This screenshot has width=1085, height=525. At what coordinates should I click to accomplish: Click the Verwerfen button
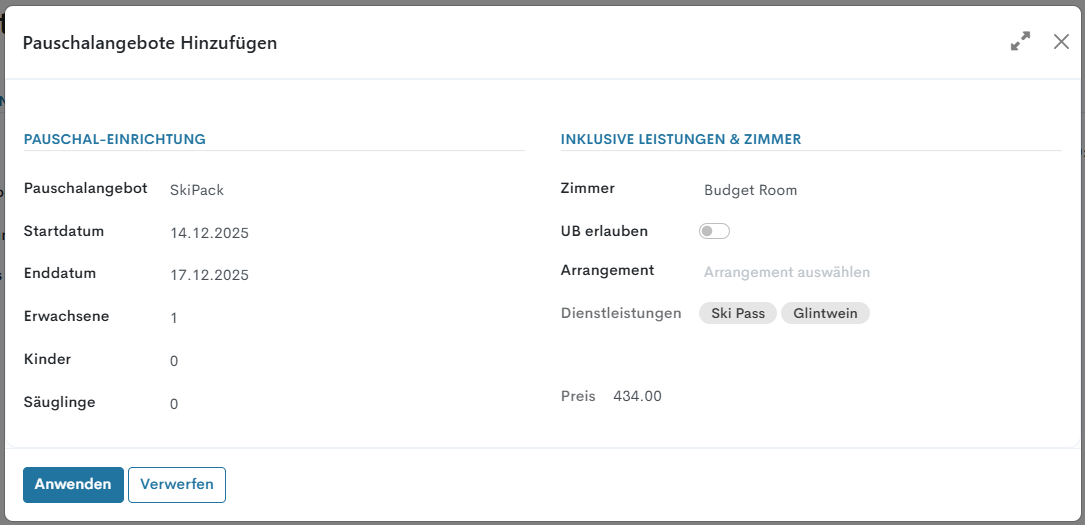(177, 484)
